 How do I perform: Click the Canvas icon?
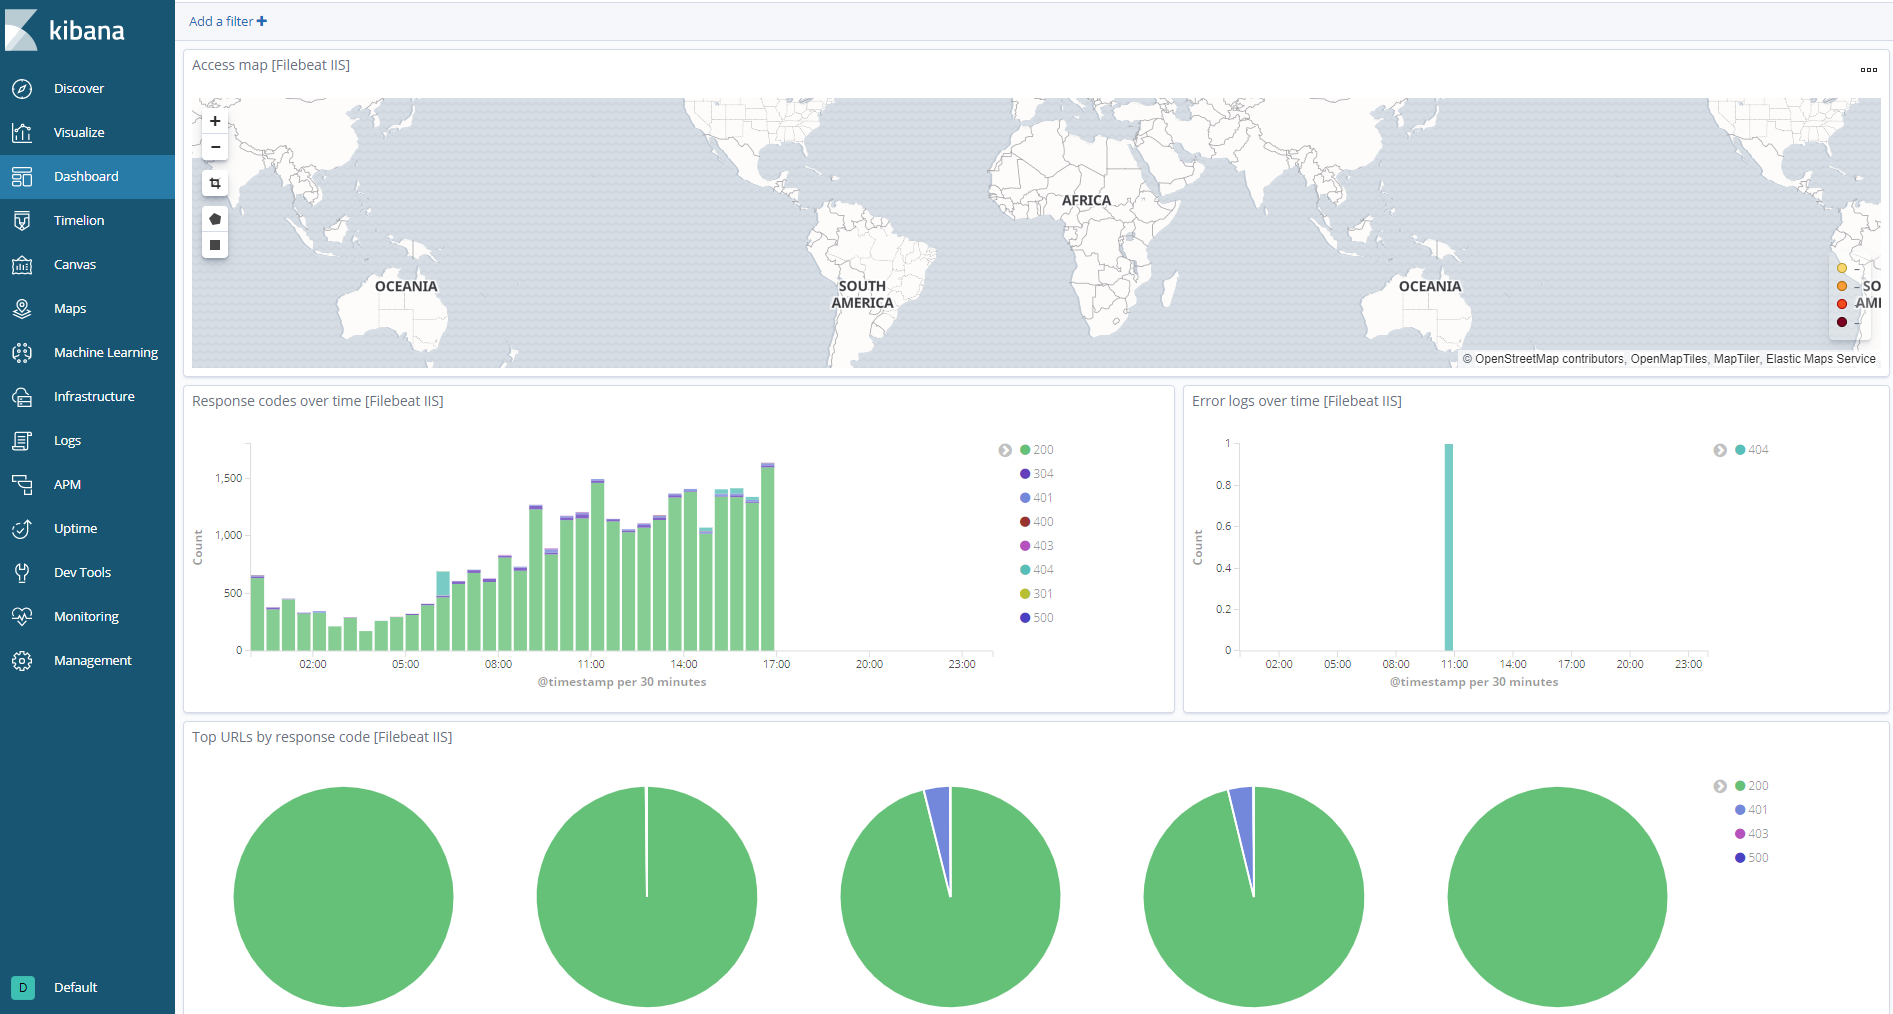point(22,265)
